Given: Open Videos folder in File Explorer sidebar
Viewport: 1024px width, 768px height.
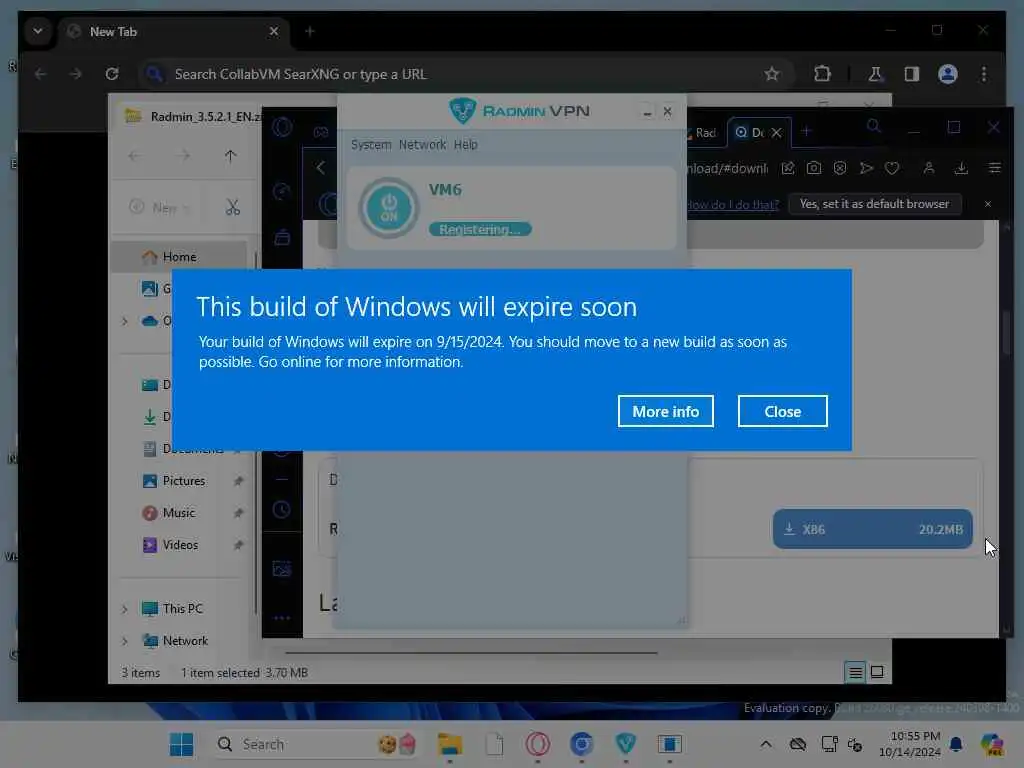Looking at the screenshot, I should click(x=180, y=545).
